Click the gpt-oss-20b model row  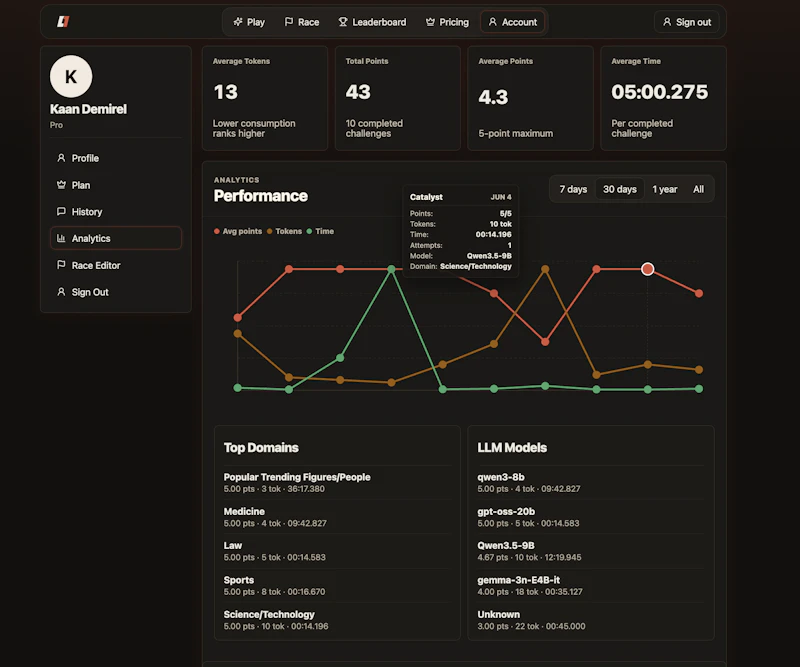tap(591, 517)
